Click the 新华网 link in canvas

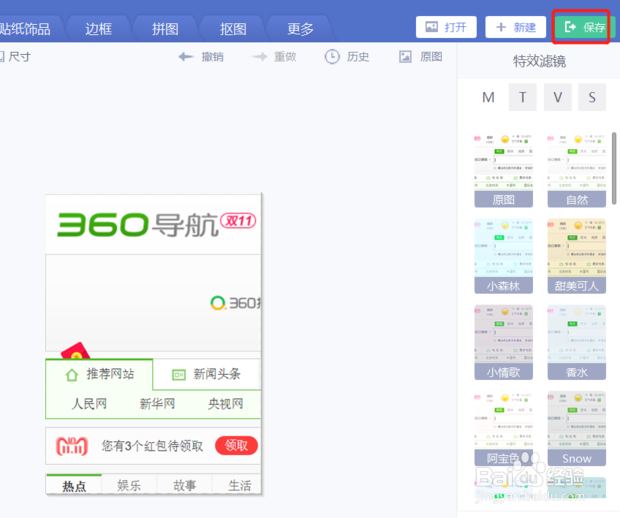[157, 404]
